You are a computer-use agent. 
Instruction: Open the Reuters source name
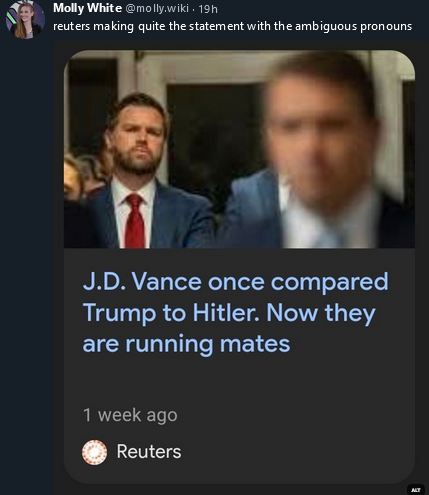point(149,452)
